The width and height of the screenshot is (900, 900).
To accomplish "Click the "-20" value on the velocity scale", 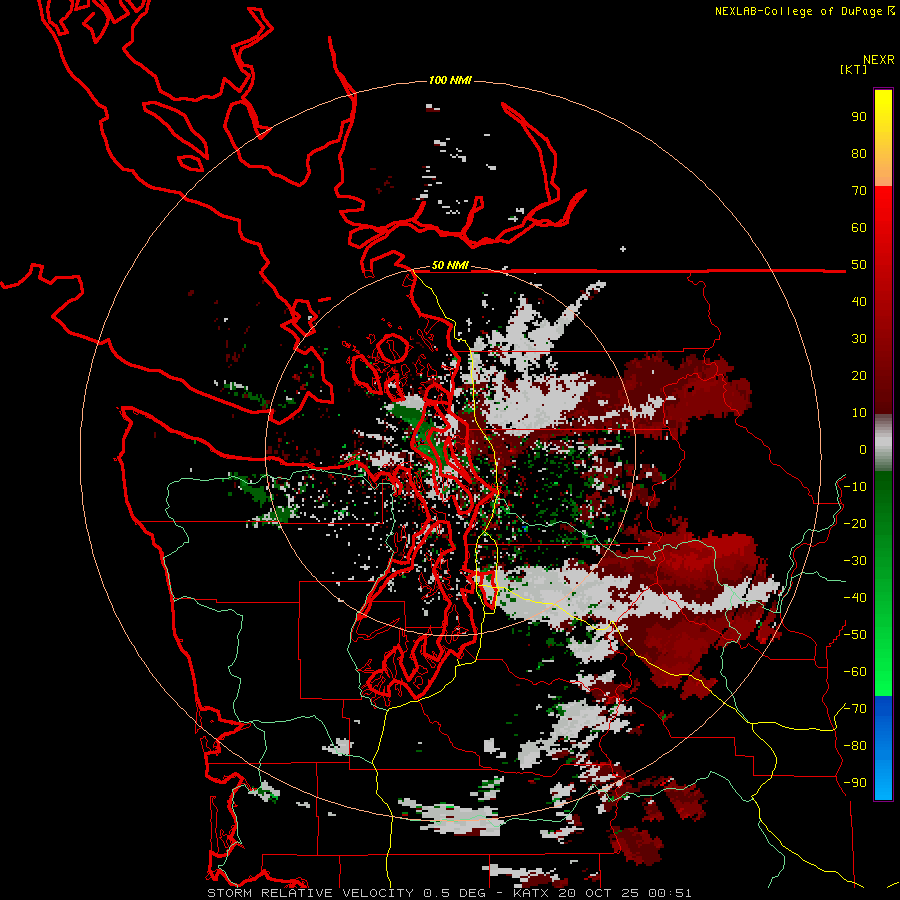I will point(855,524).
